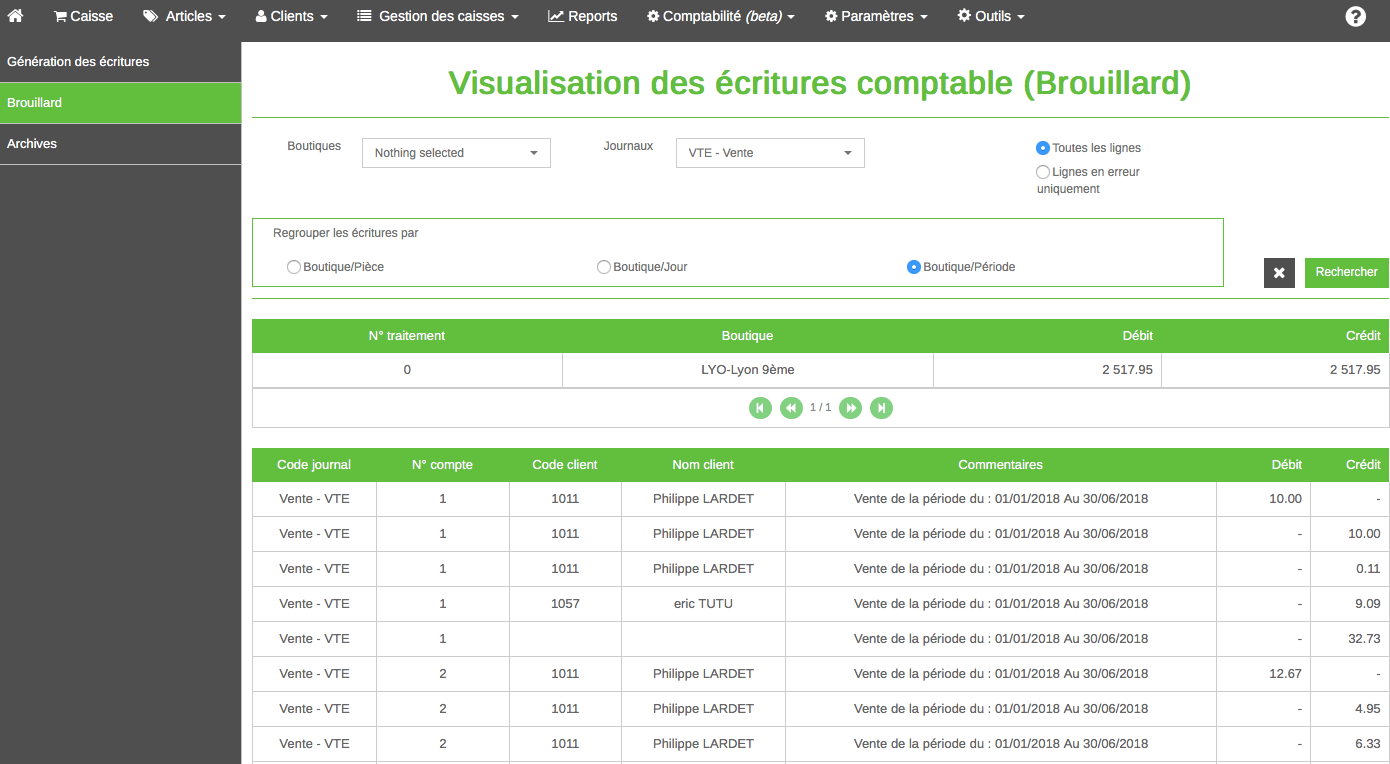Expand the Outils menu
This screenshot has height=764, width=1390.
pos(991,16)
